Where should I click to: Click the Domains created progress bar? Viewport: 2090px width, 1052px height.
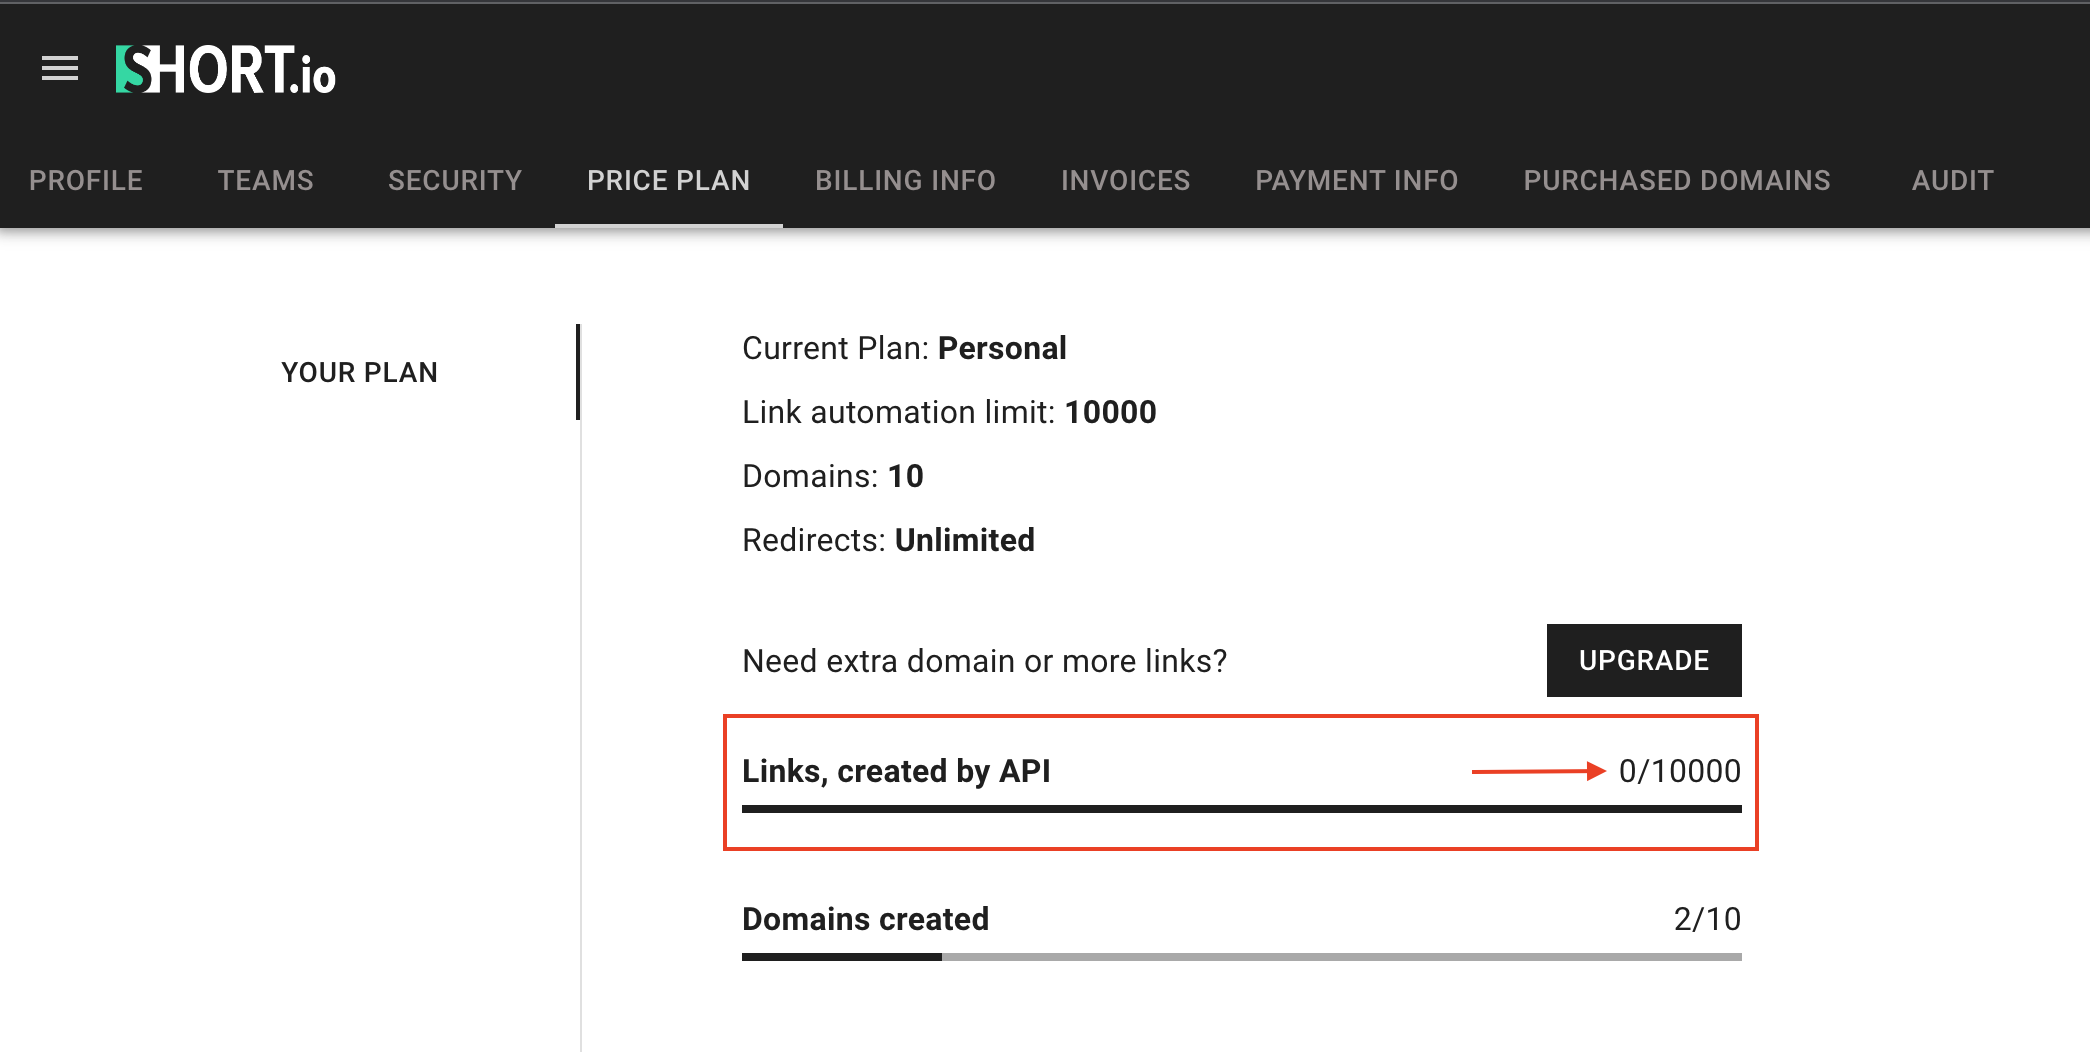[x=1241, y=957]
